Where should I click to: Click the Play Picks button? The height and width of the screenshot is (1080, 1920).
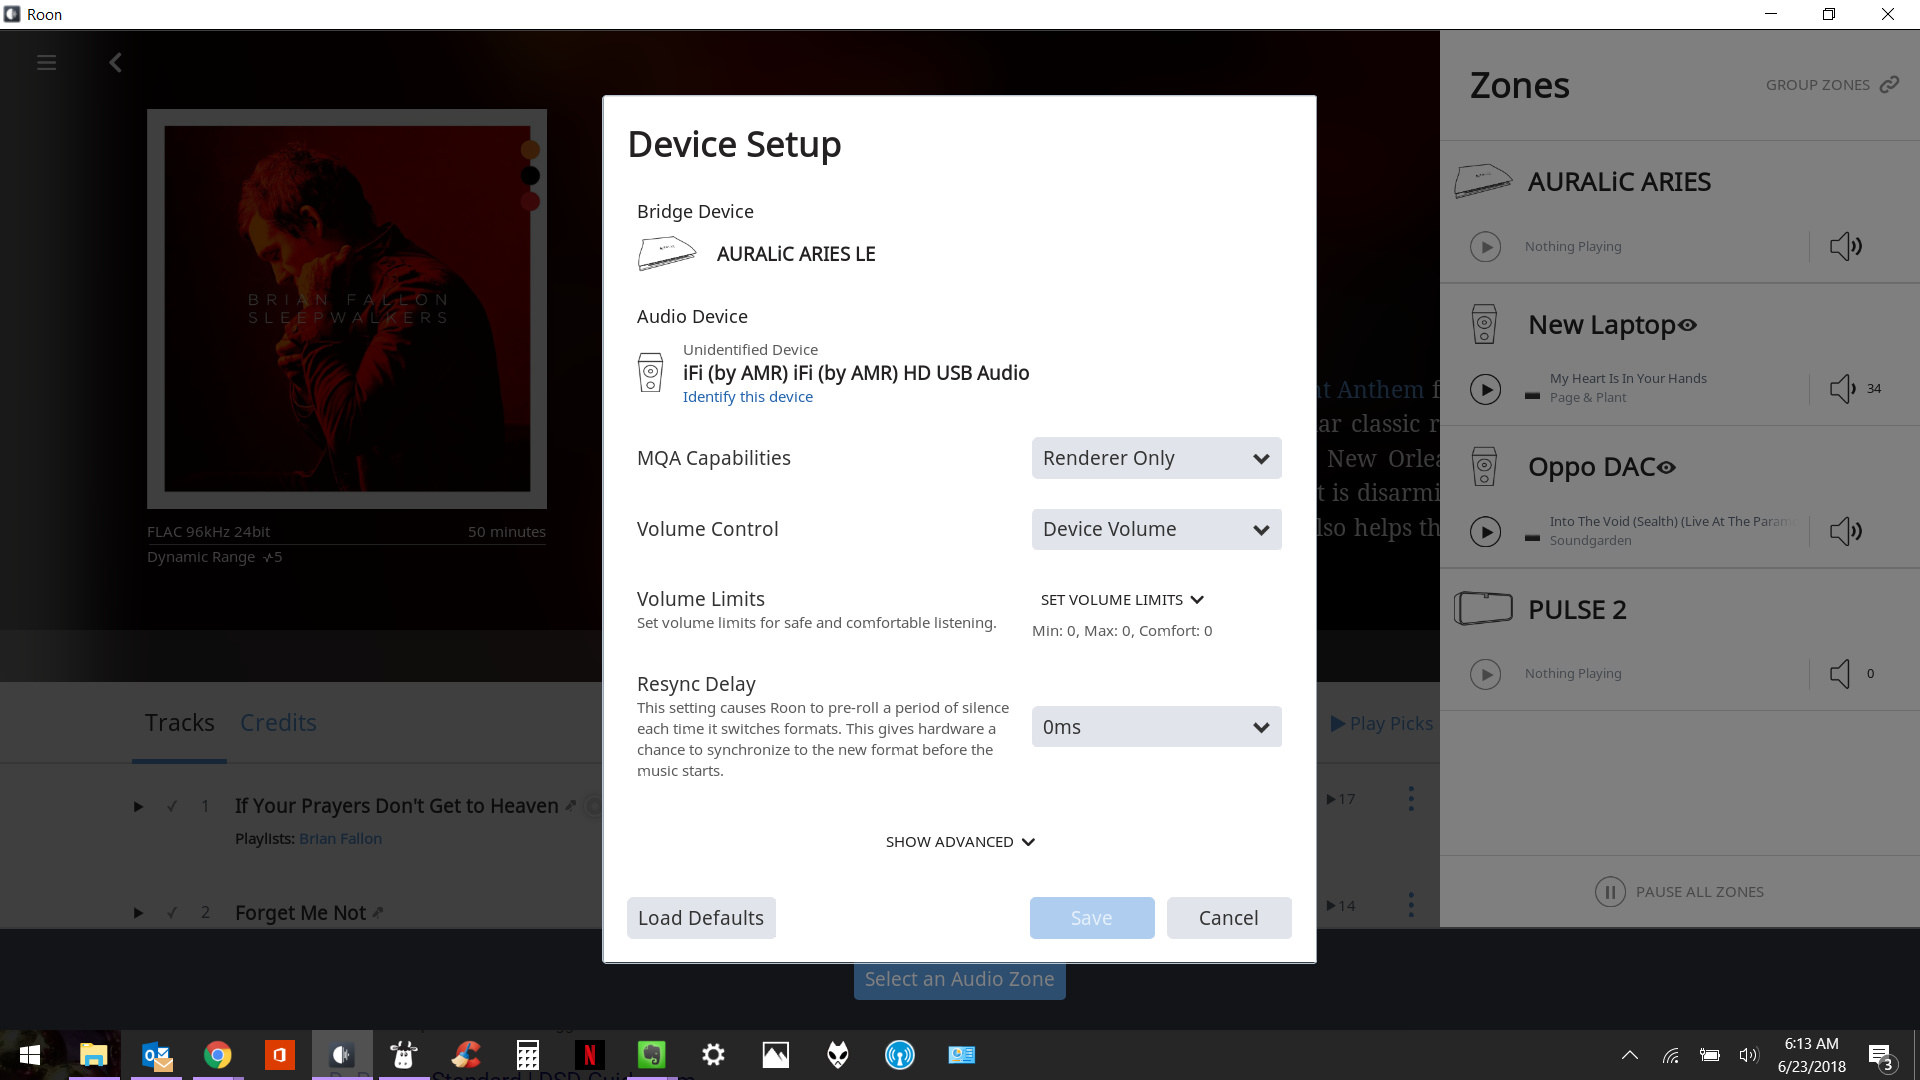pos(1382,724)
